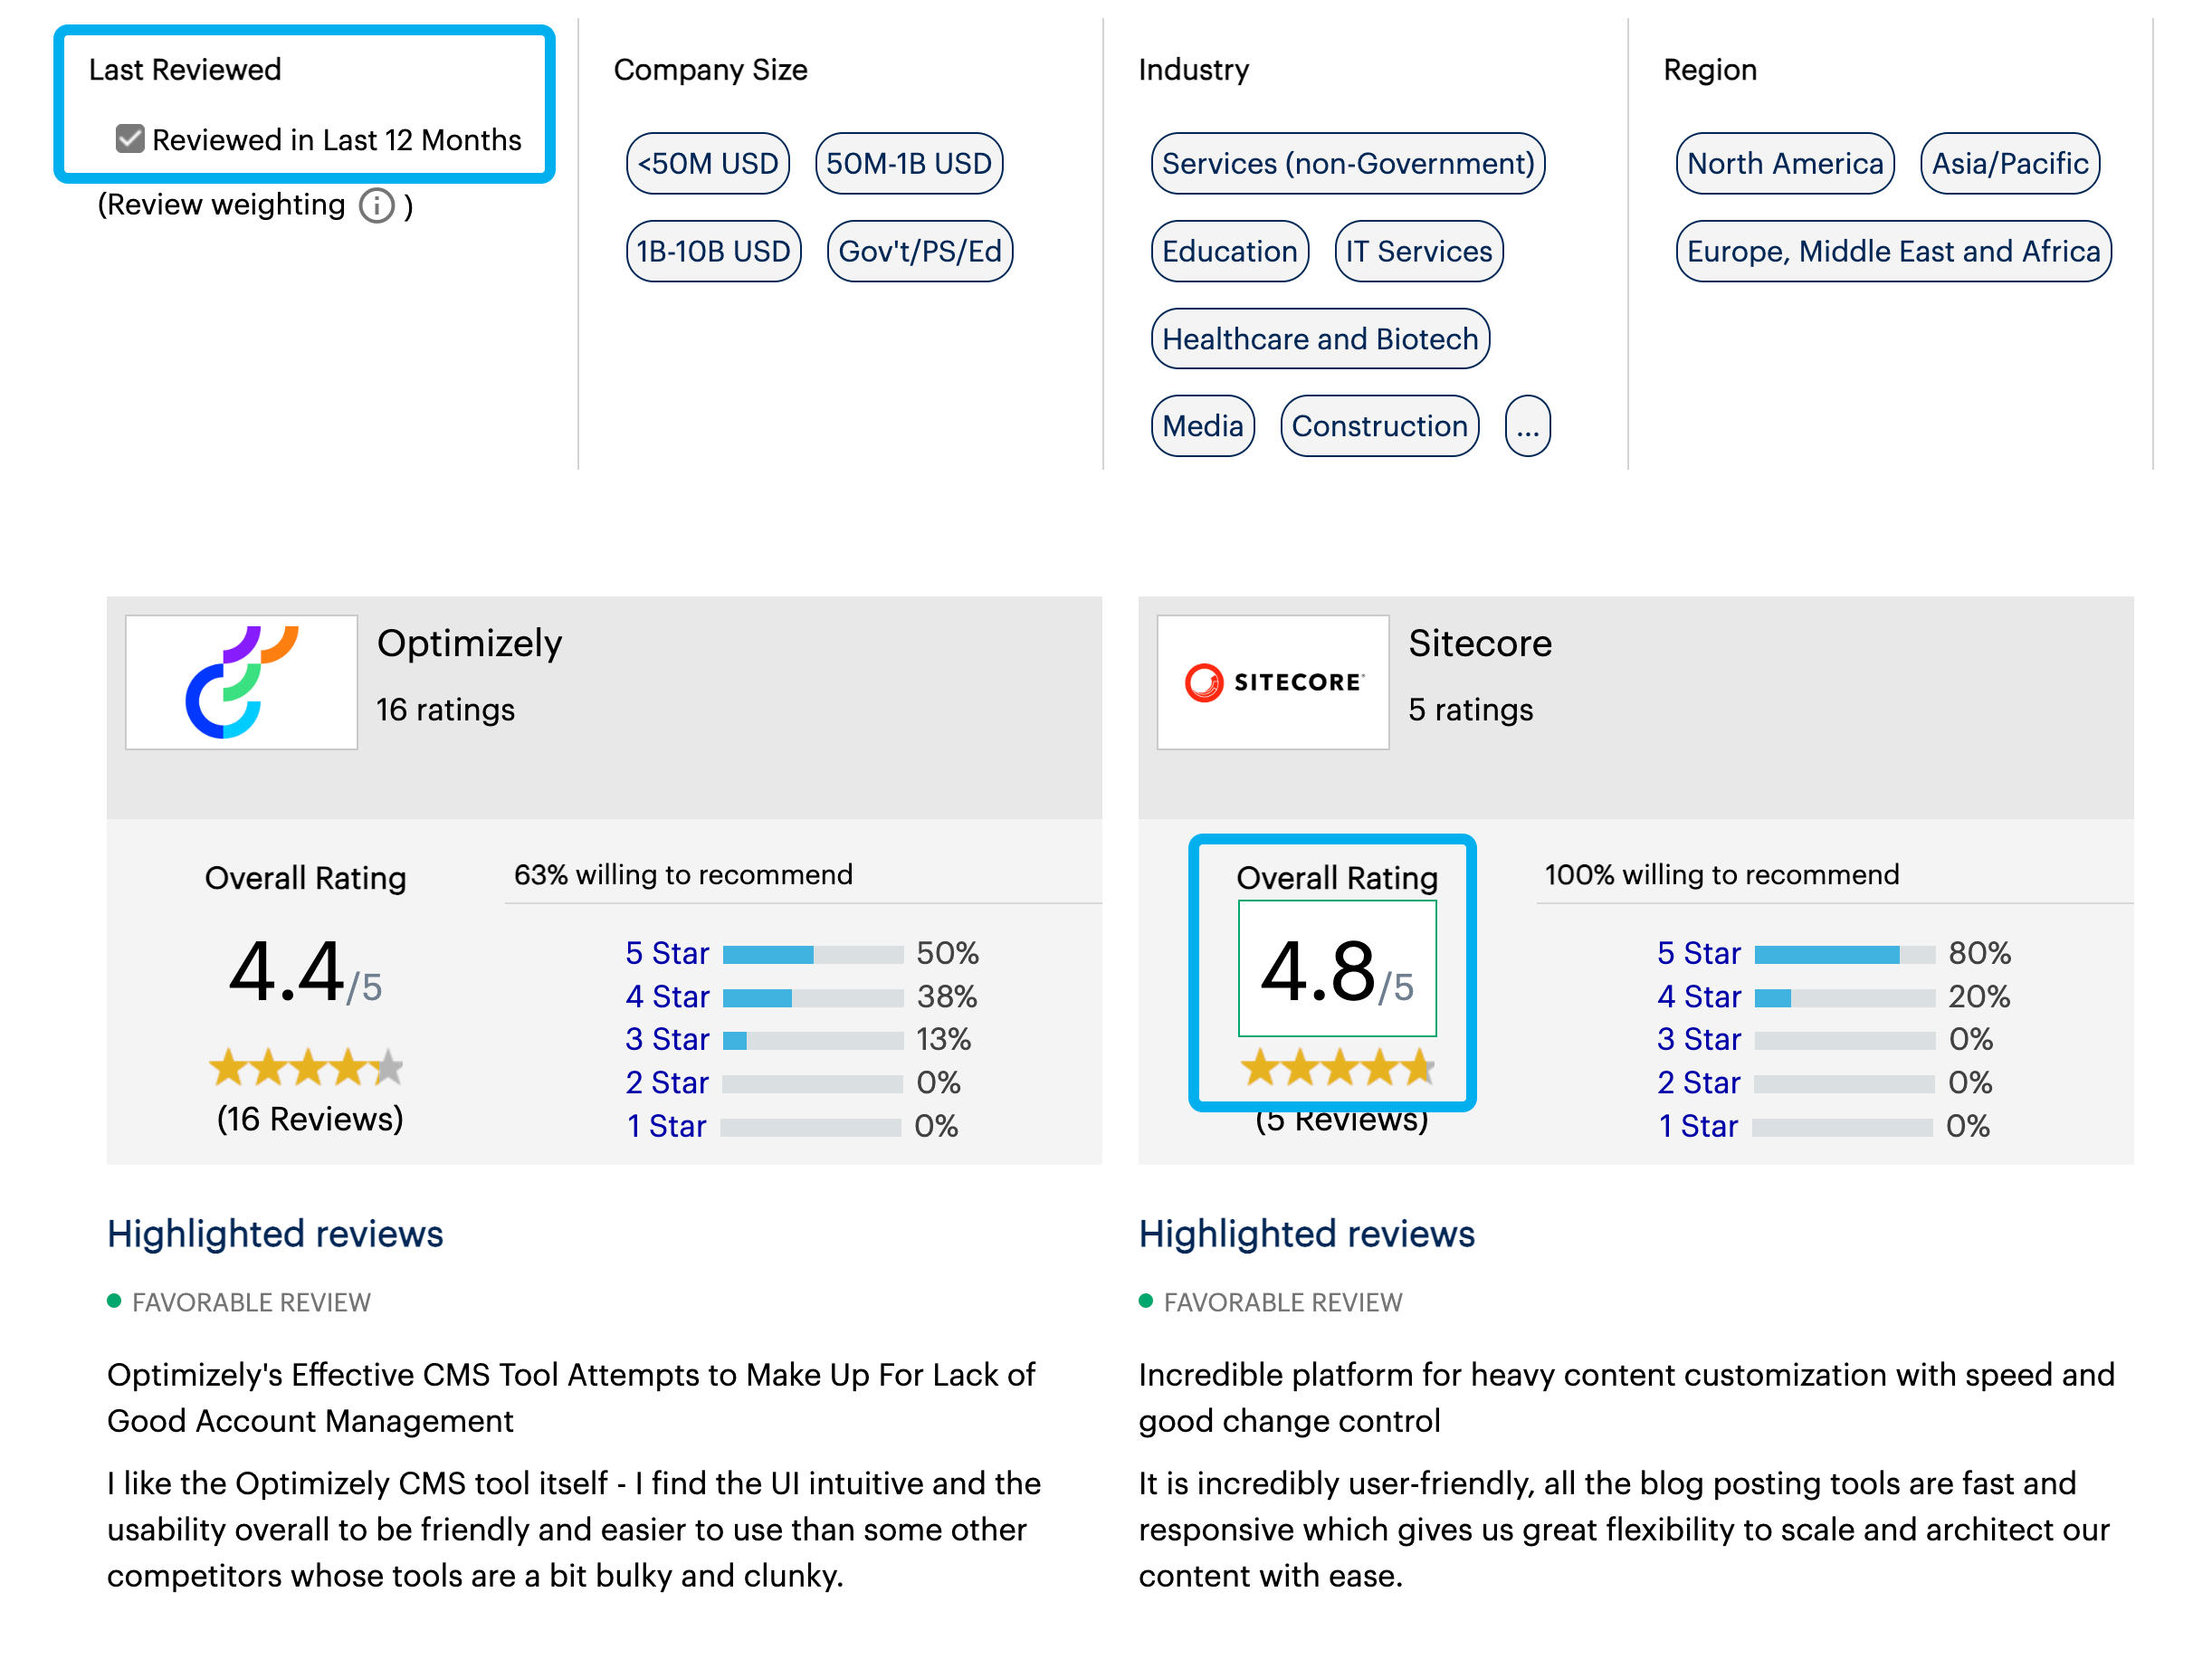Toggle the Media industry filter
The height and width of the screenshot is (1678, 2212).
(x=1203, y=426)
